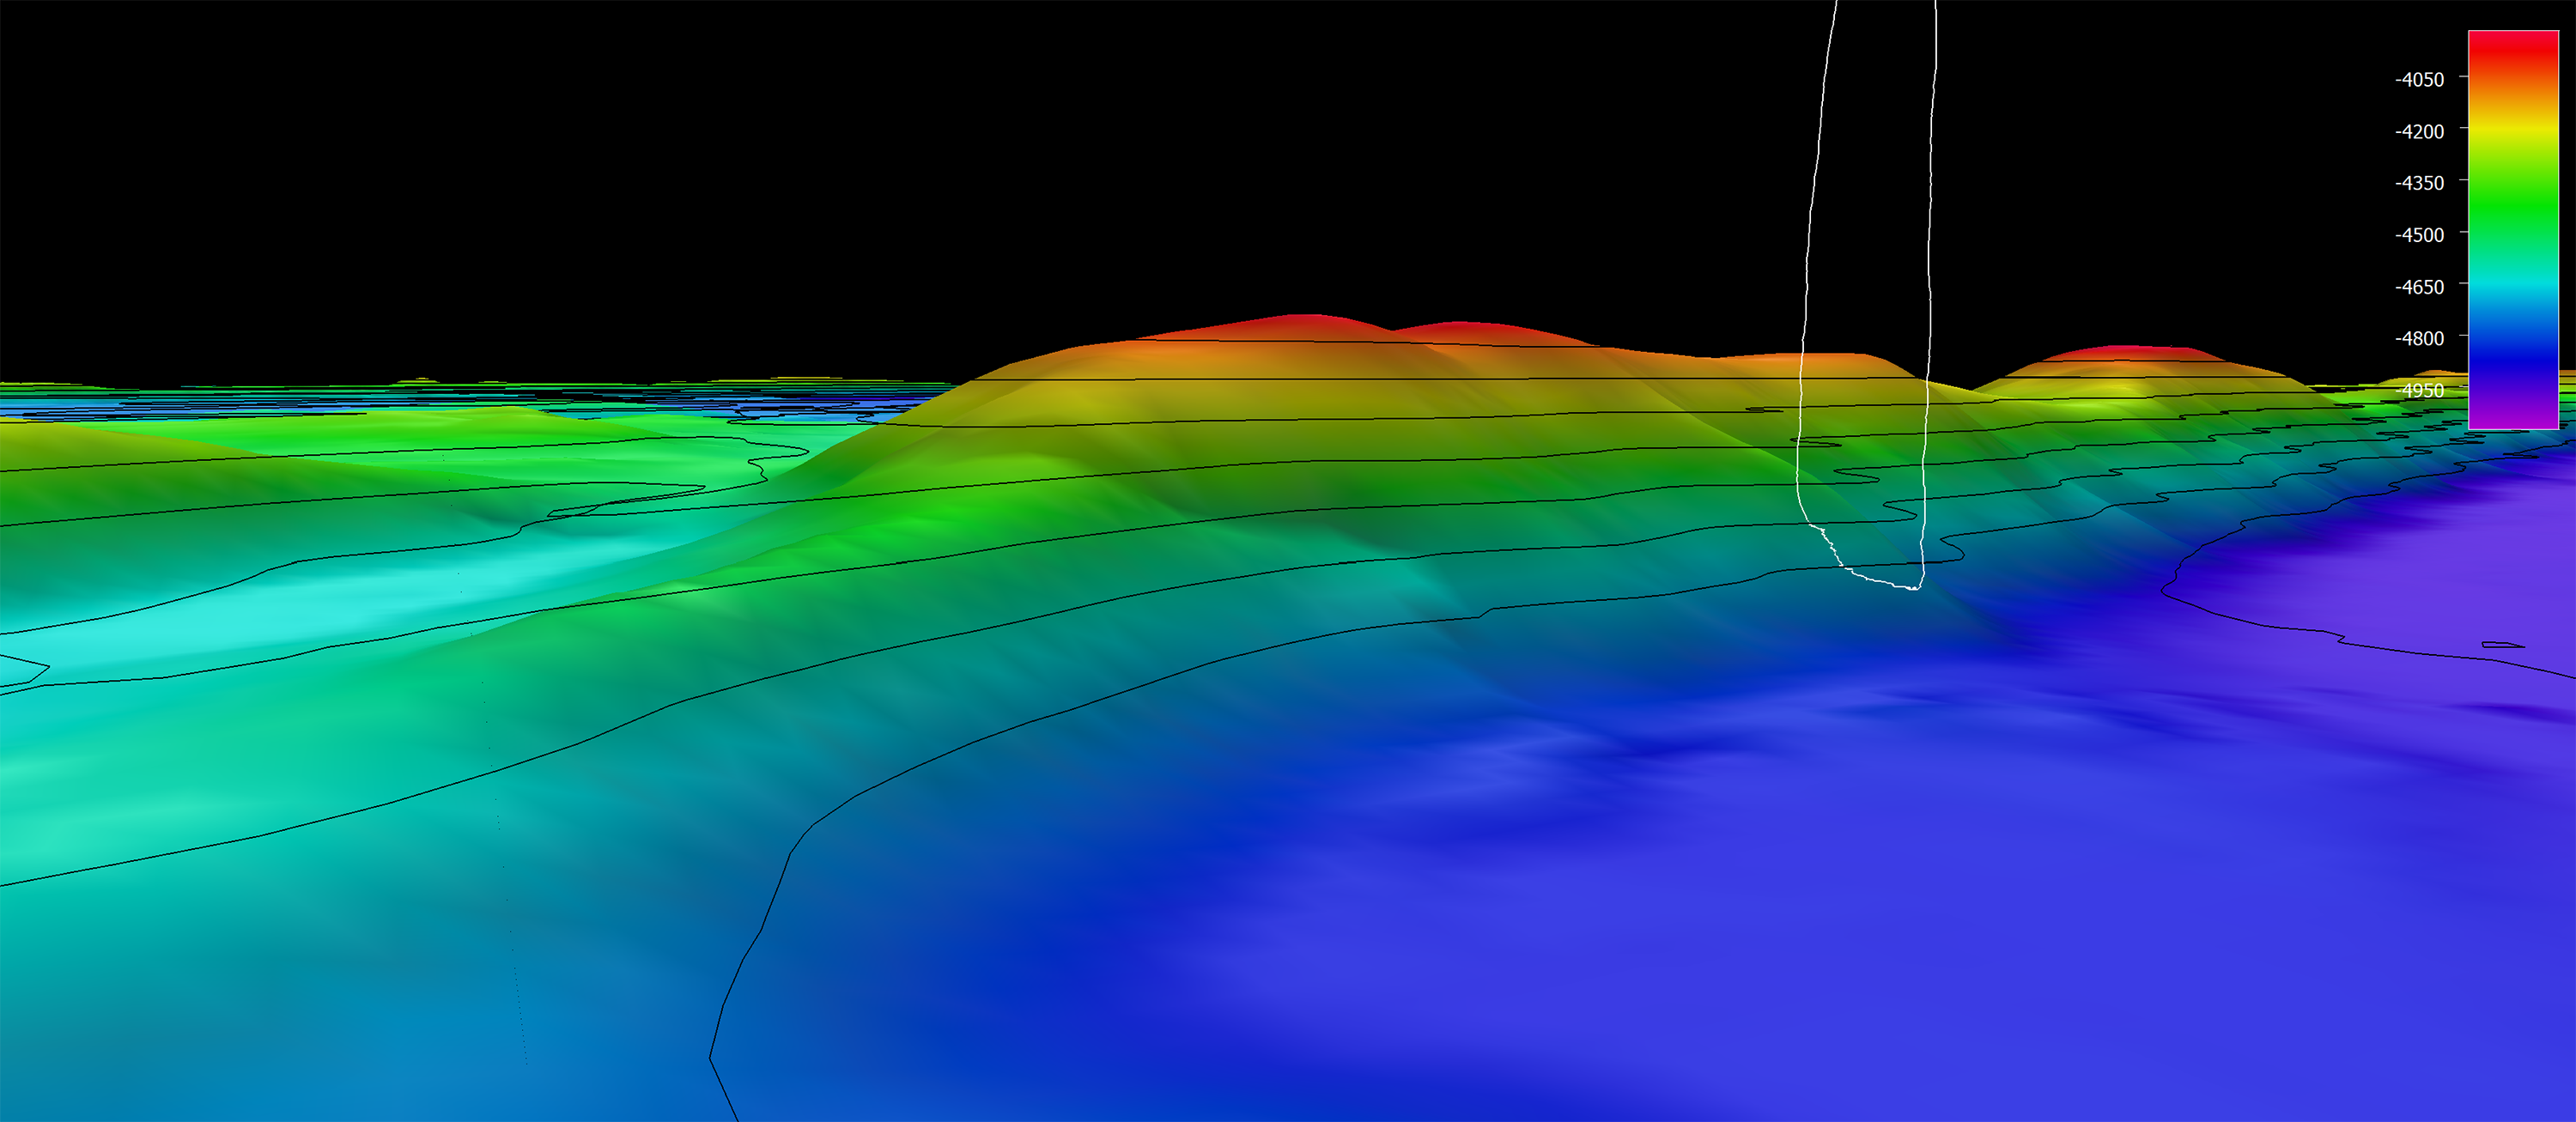
Task: Select the -4350 depth legend value
Action: [x=2419, y=183]
